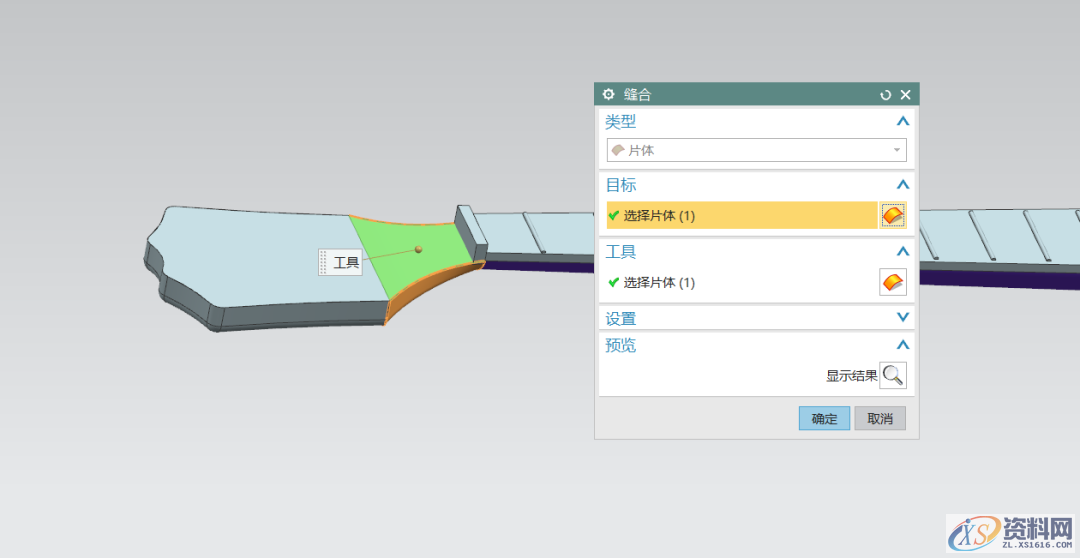Collapse the 预览 section

click(x=903, y=344)
